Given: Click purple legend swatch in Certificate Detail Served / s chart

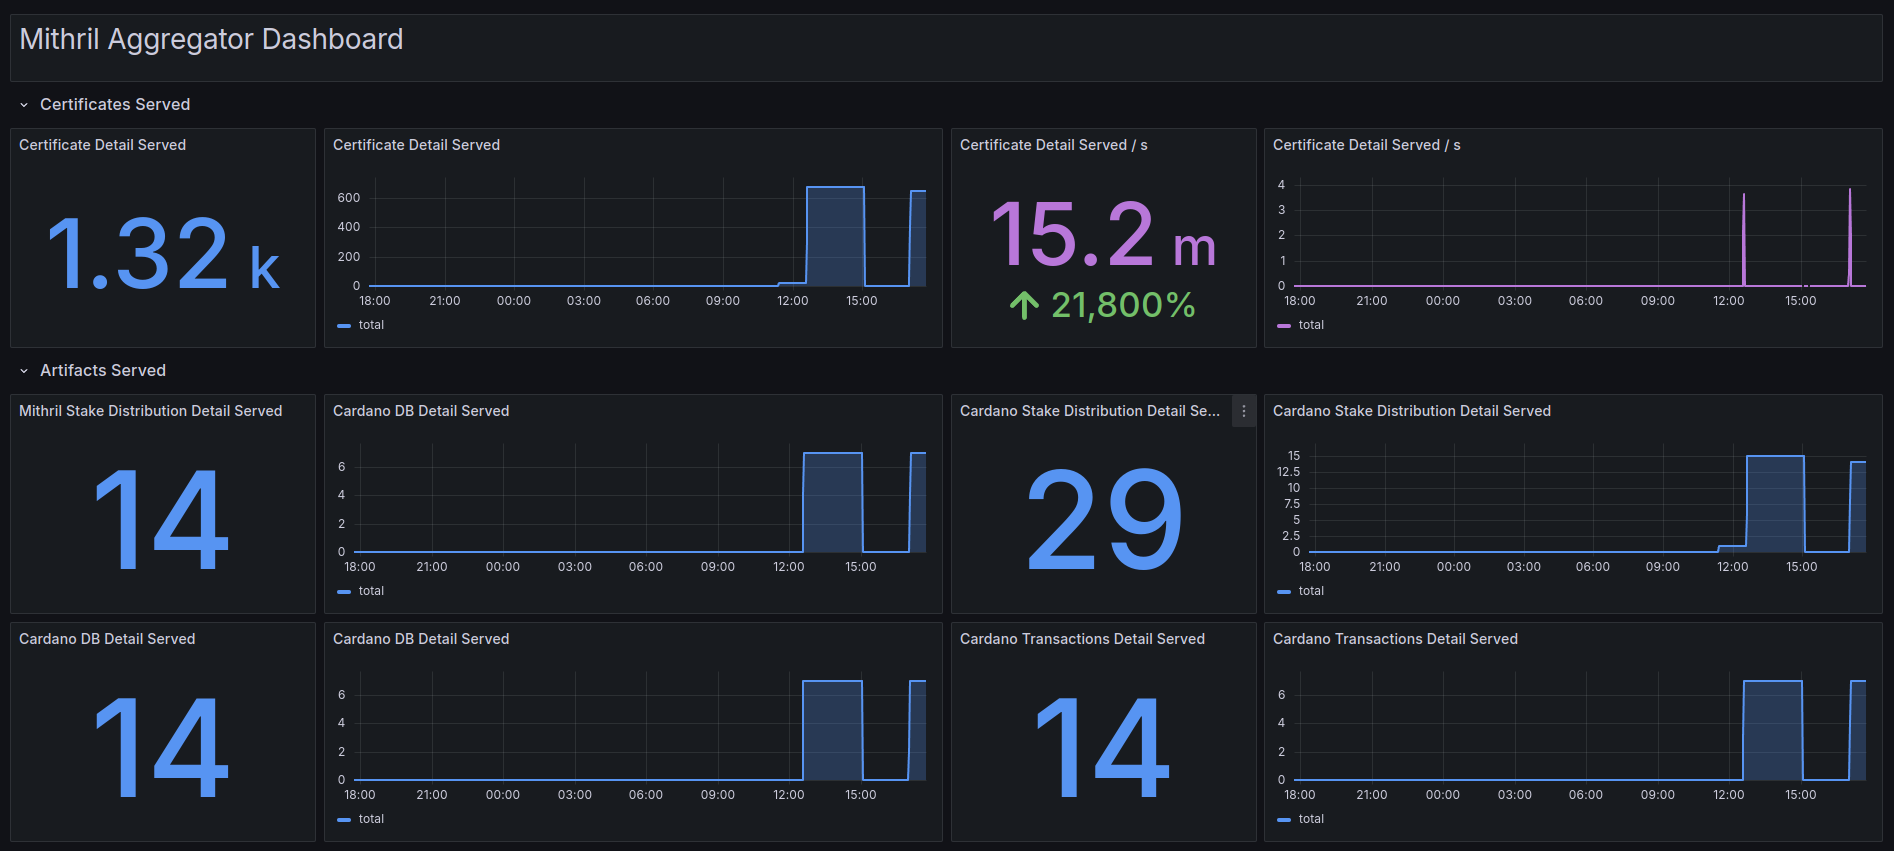Looking at the screenshot, I should pos(1284,326).
